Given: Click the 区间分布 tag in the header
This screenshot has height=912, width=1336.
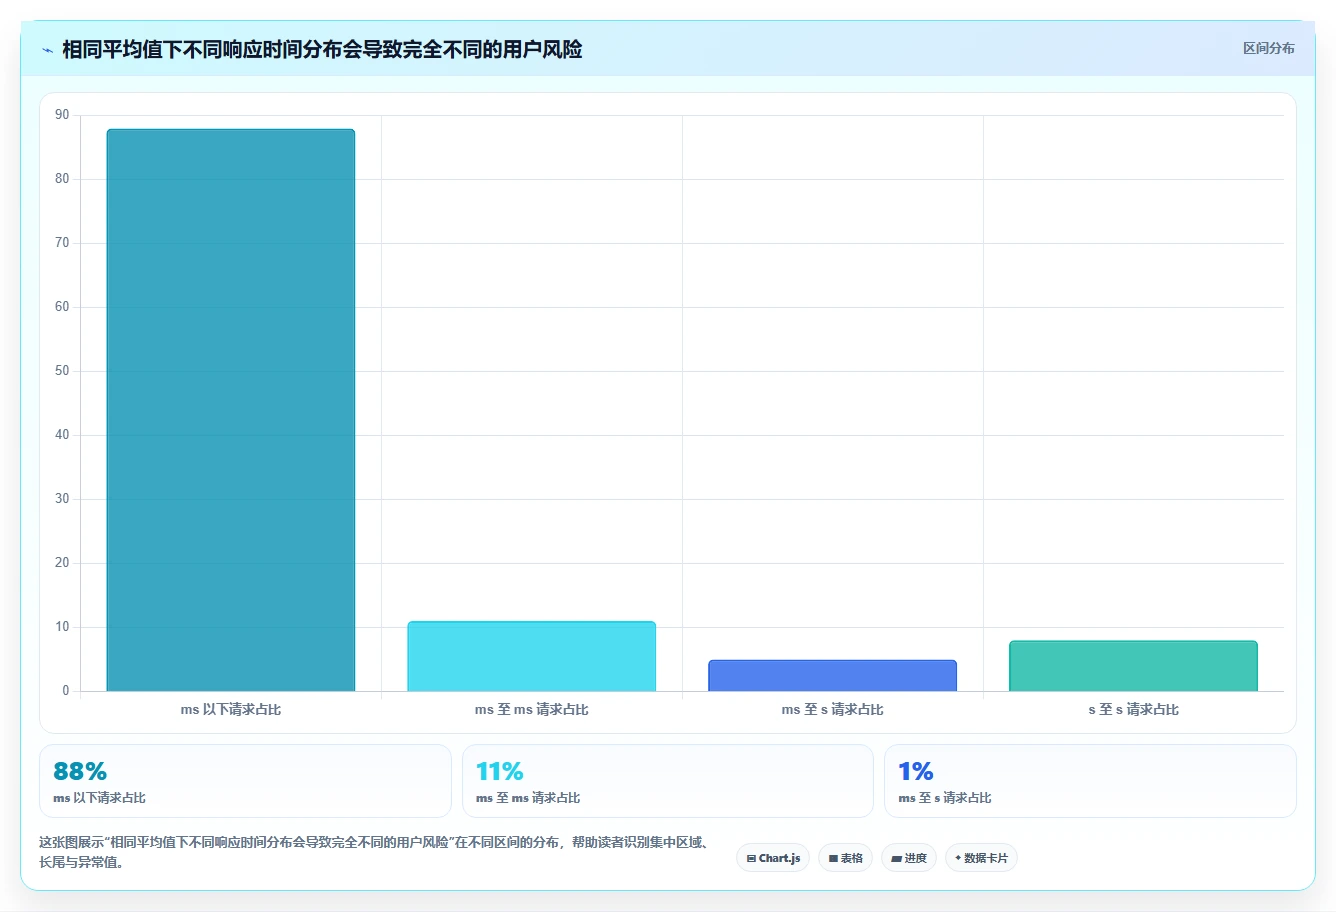Looking at the screenshot, I should 1268,48.
